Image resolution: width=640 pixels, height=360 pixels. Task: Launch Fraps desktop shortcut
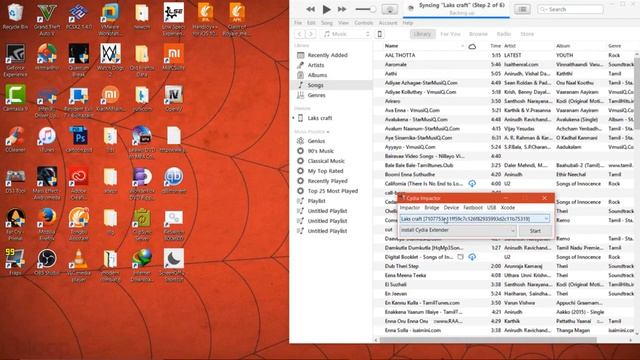pos(15,262)
